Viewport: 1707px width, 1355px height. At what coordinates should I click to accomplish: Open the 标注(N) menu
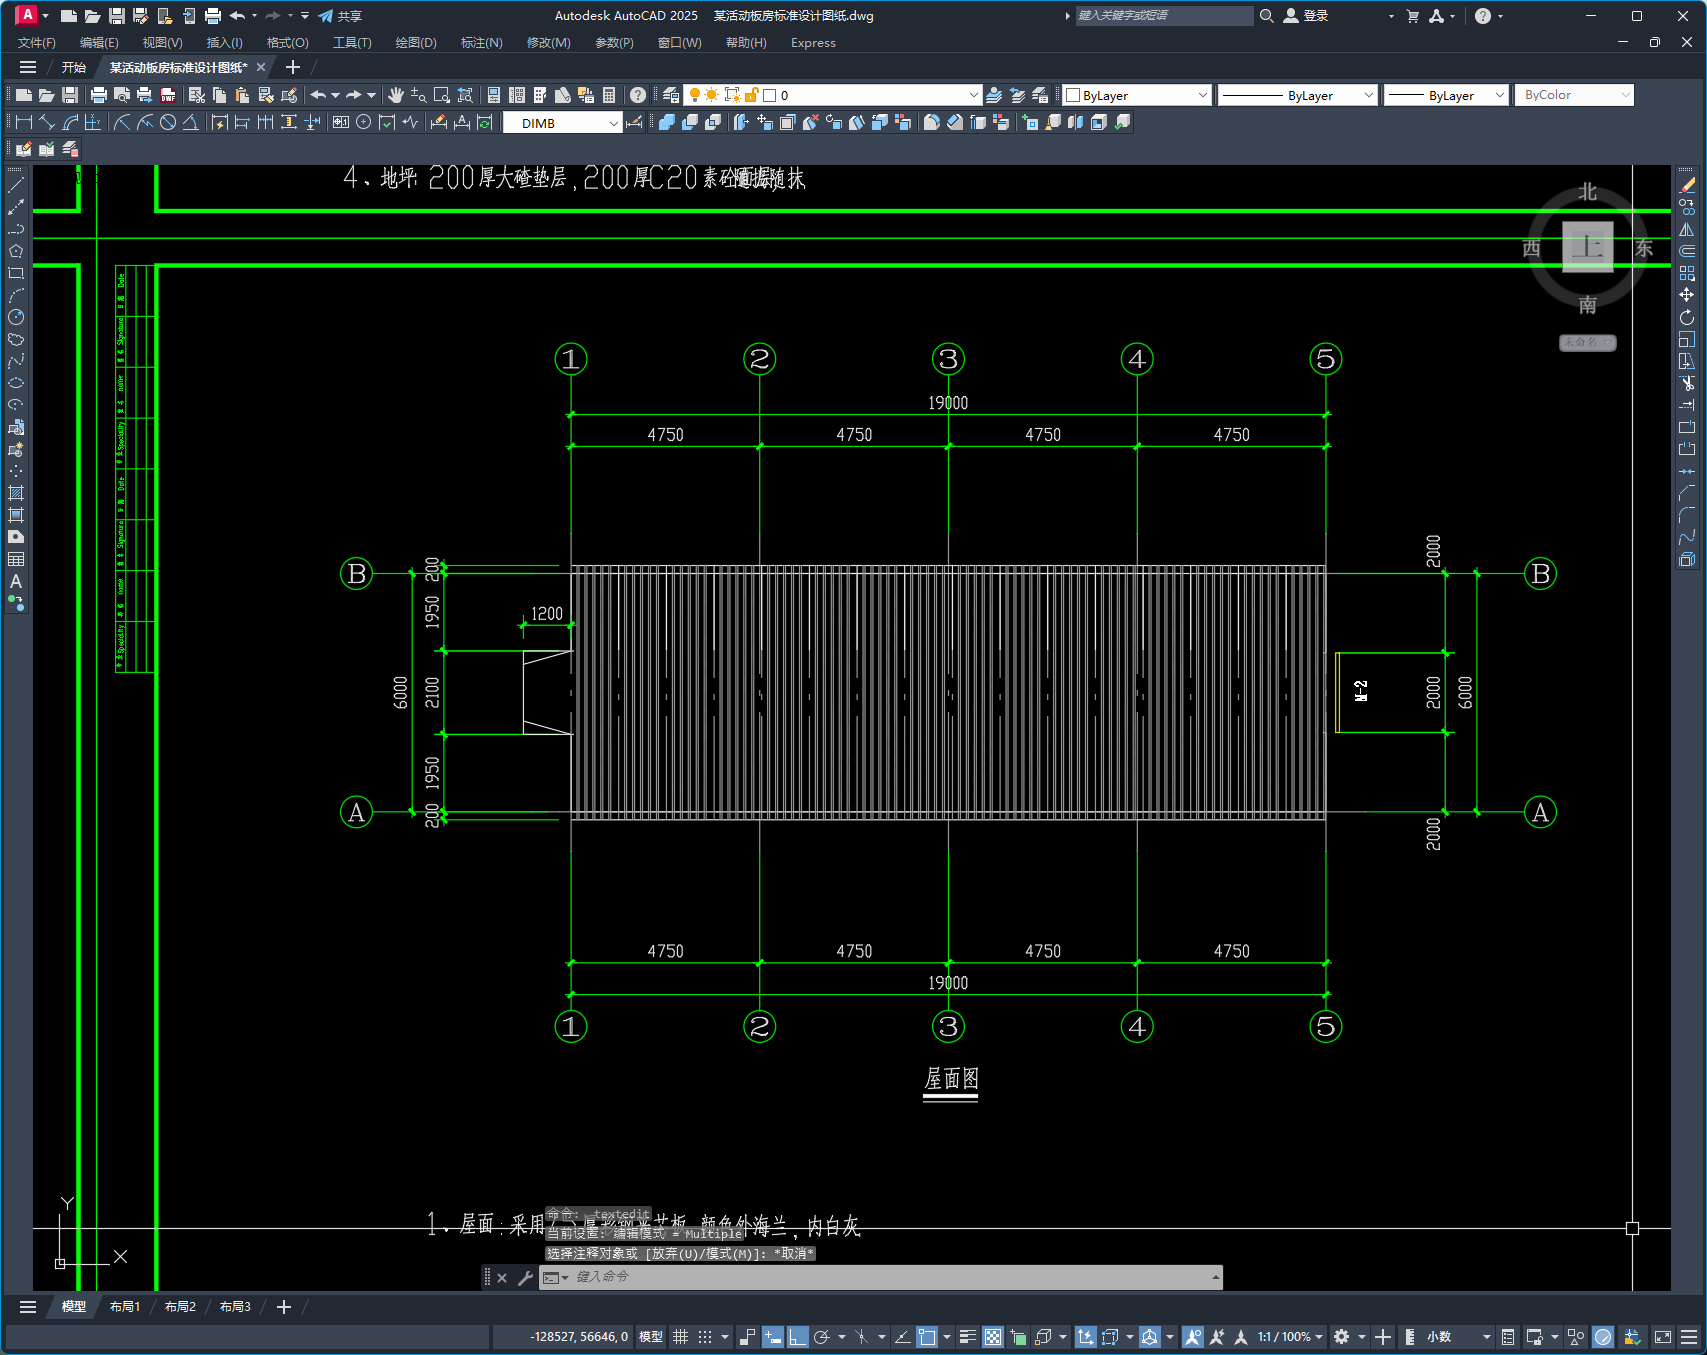click(x=481, y=43)
